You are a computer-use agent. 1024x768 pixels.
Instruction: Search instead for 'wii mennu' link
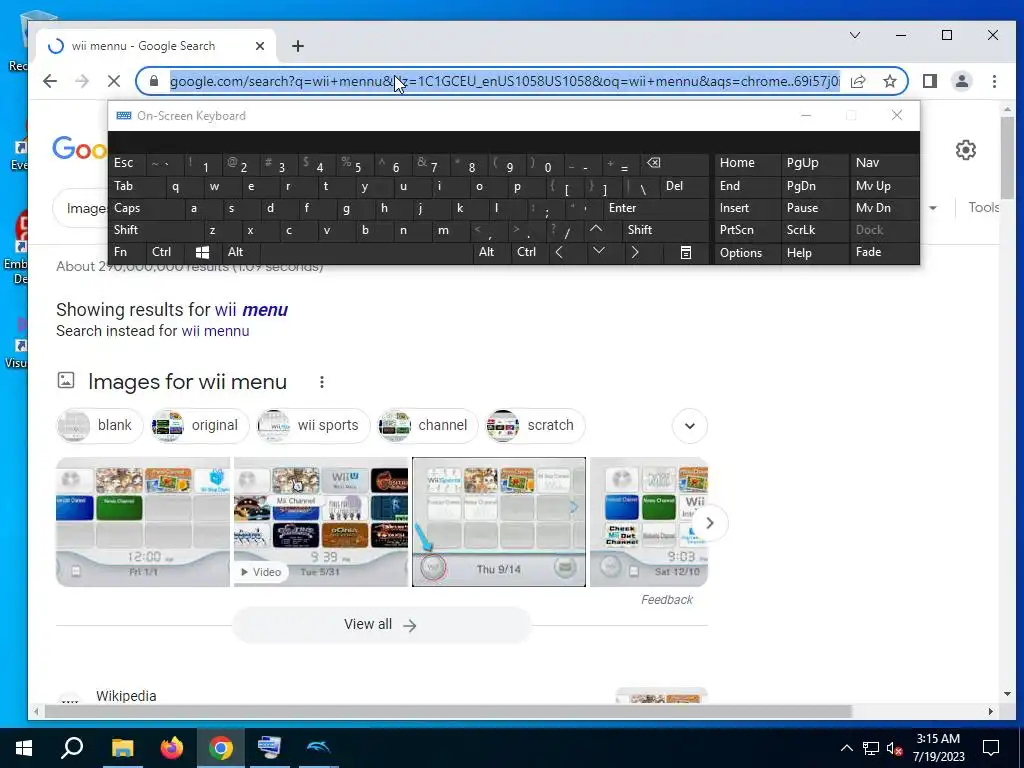point(216,331)
